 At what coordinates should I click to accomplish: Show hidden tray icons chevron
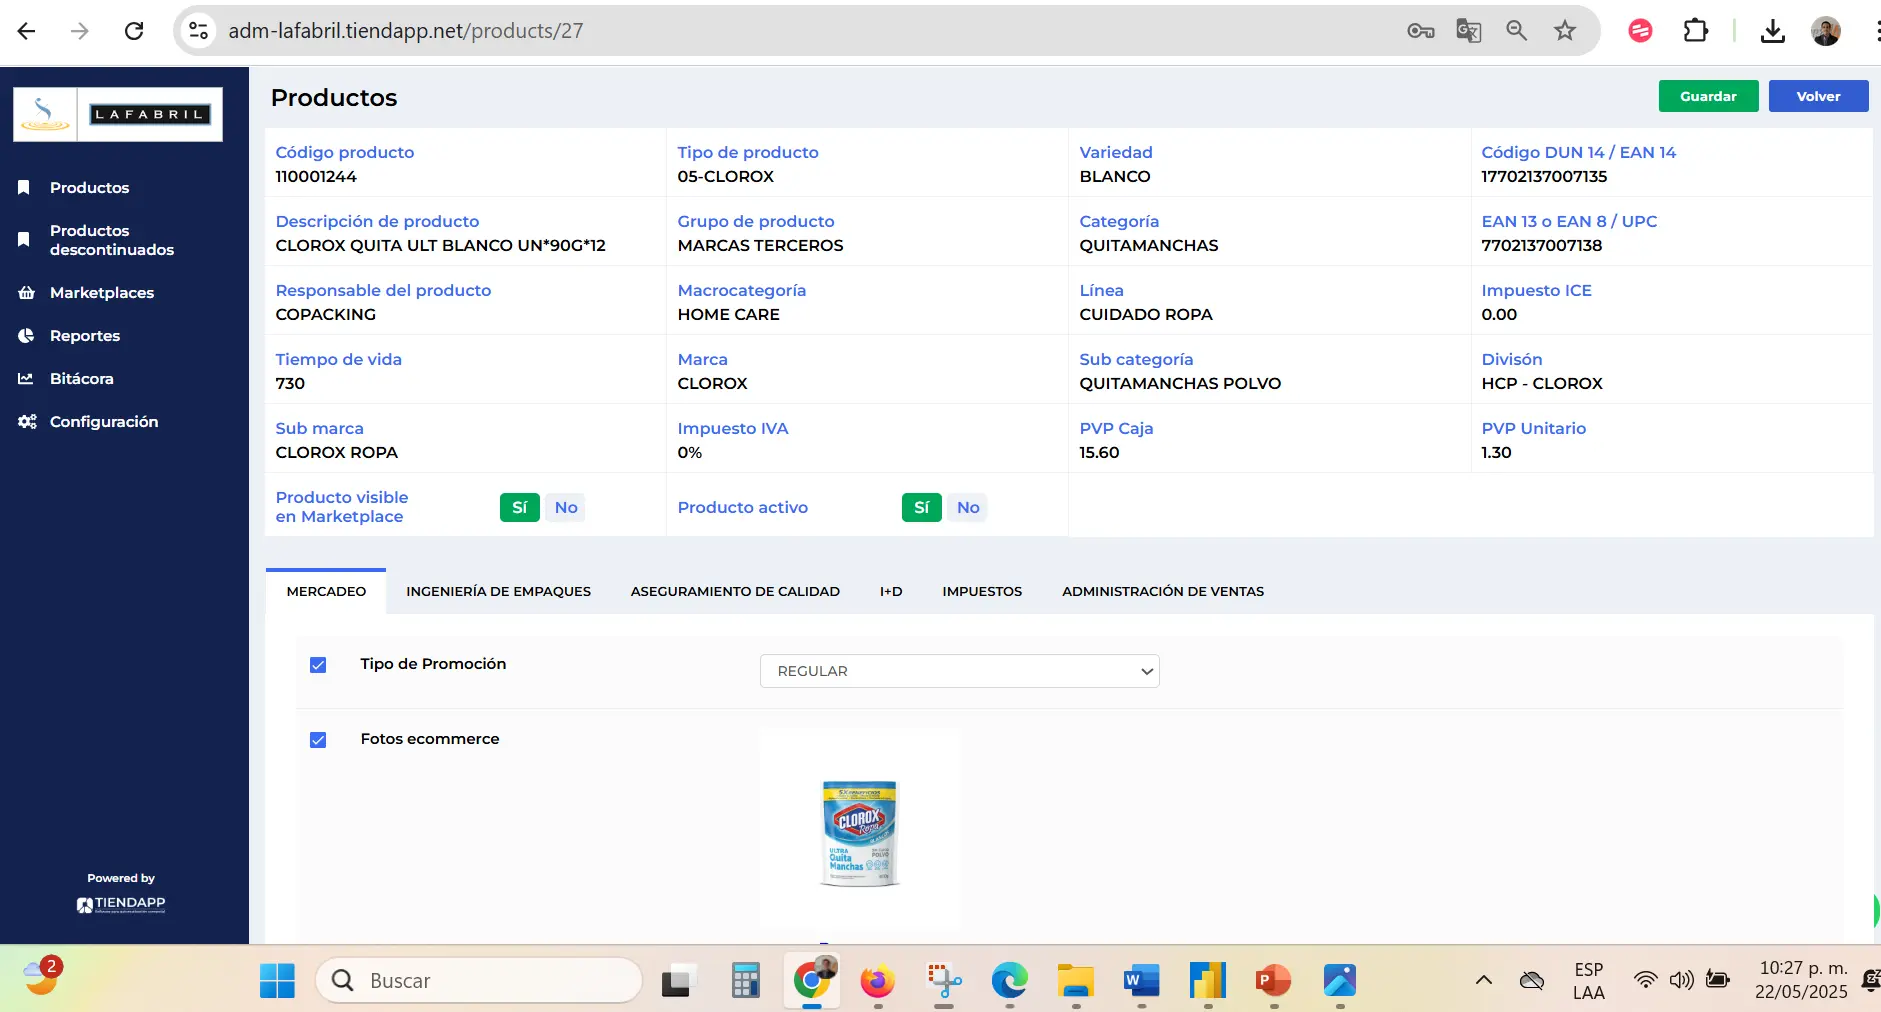pos(1484,980)
